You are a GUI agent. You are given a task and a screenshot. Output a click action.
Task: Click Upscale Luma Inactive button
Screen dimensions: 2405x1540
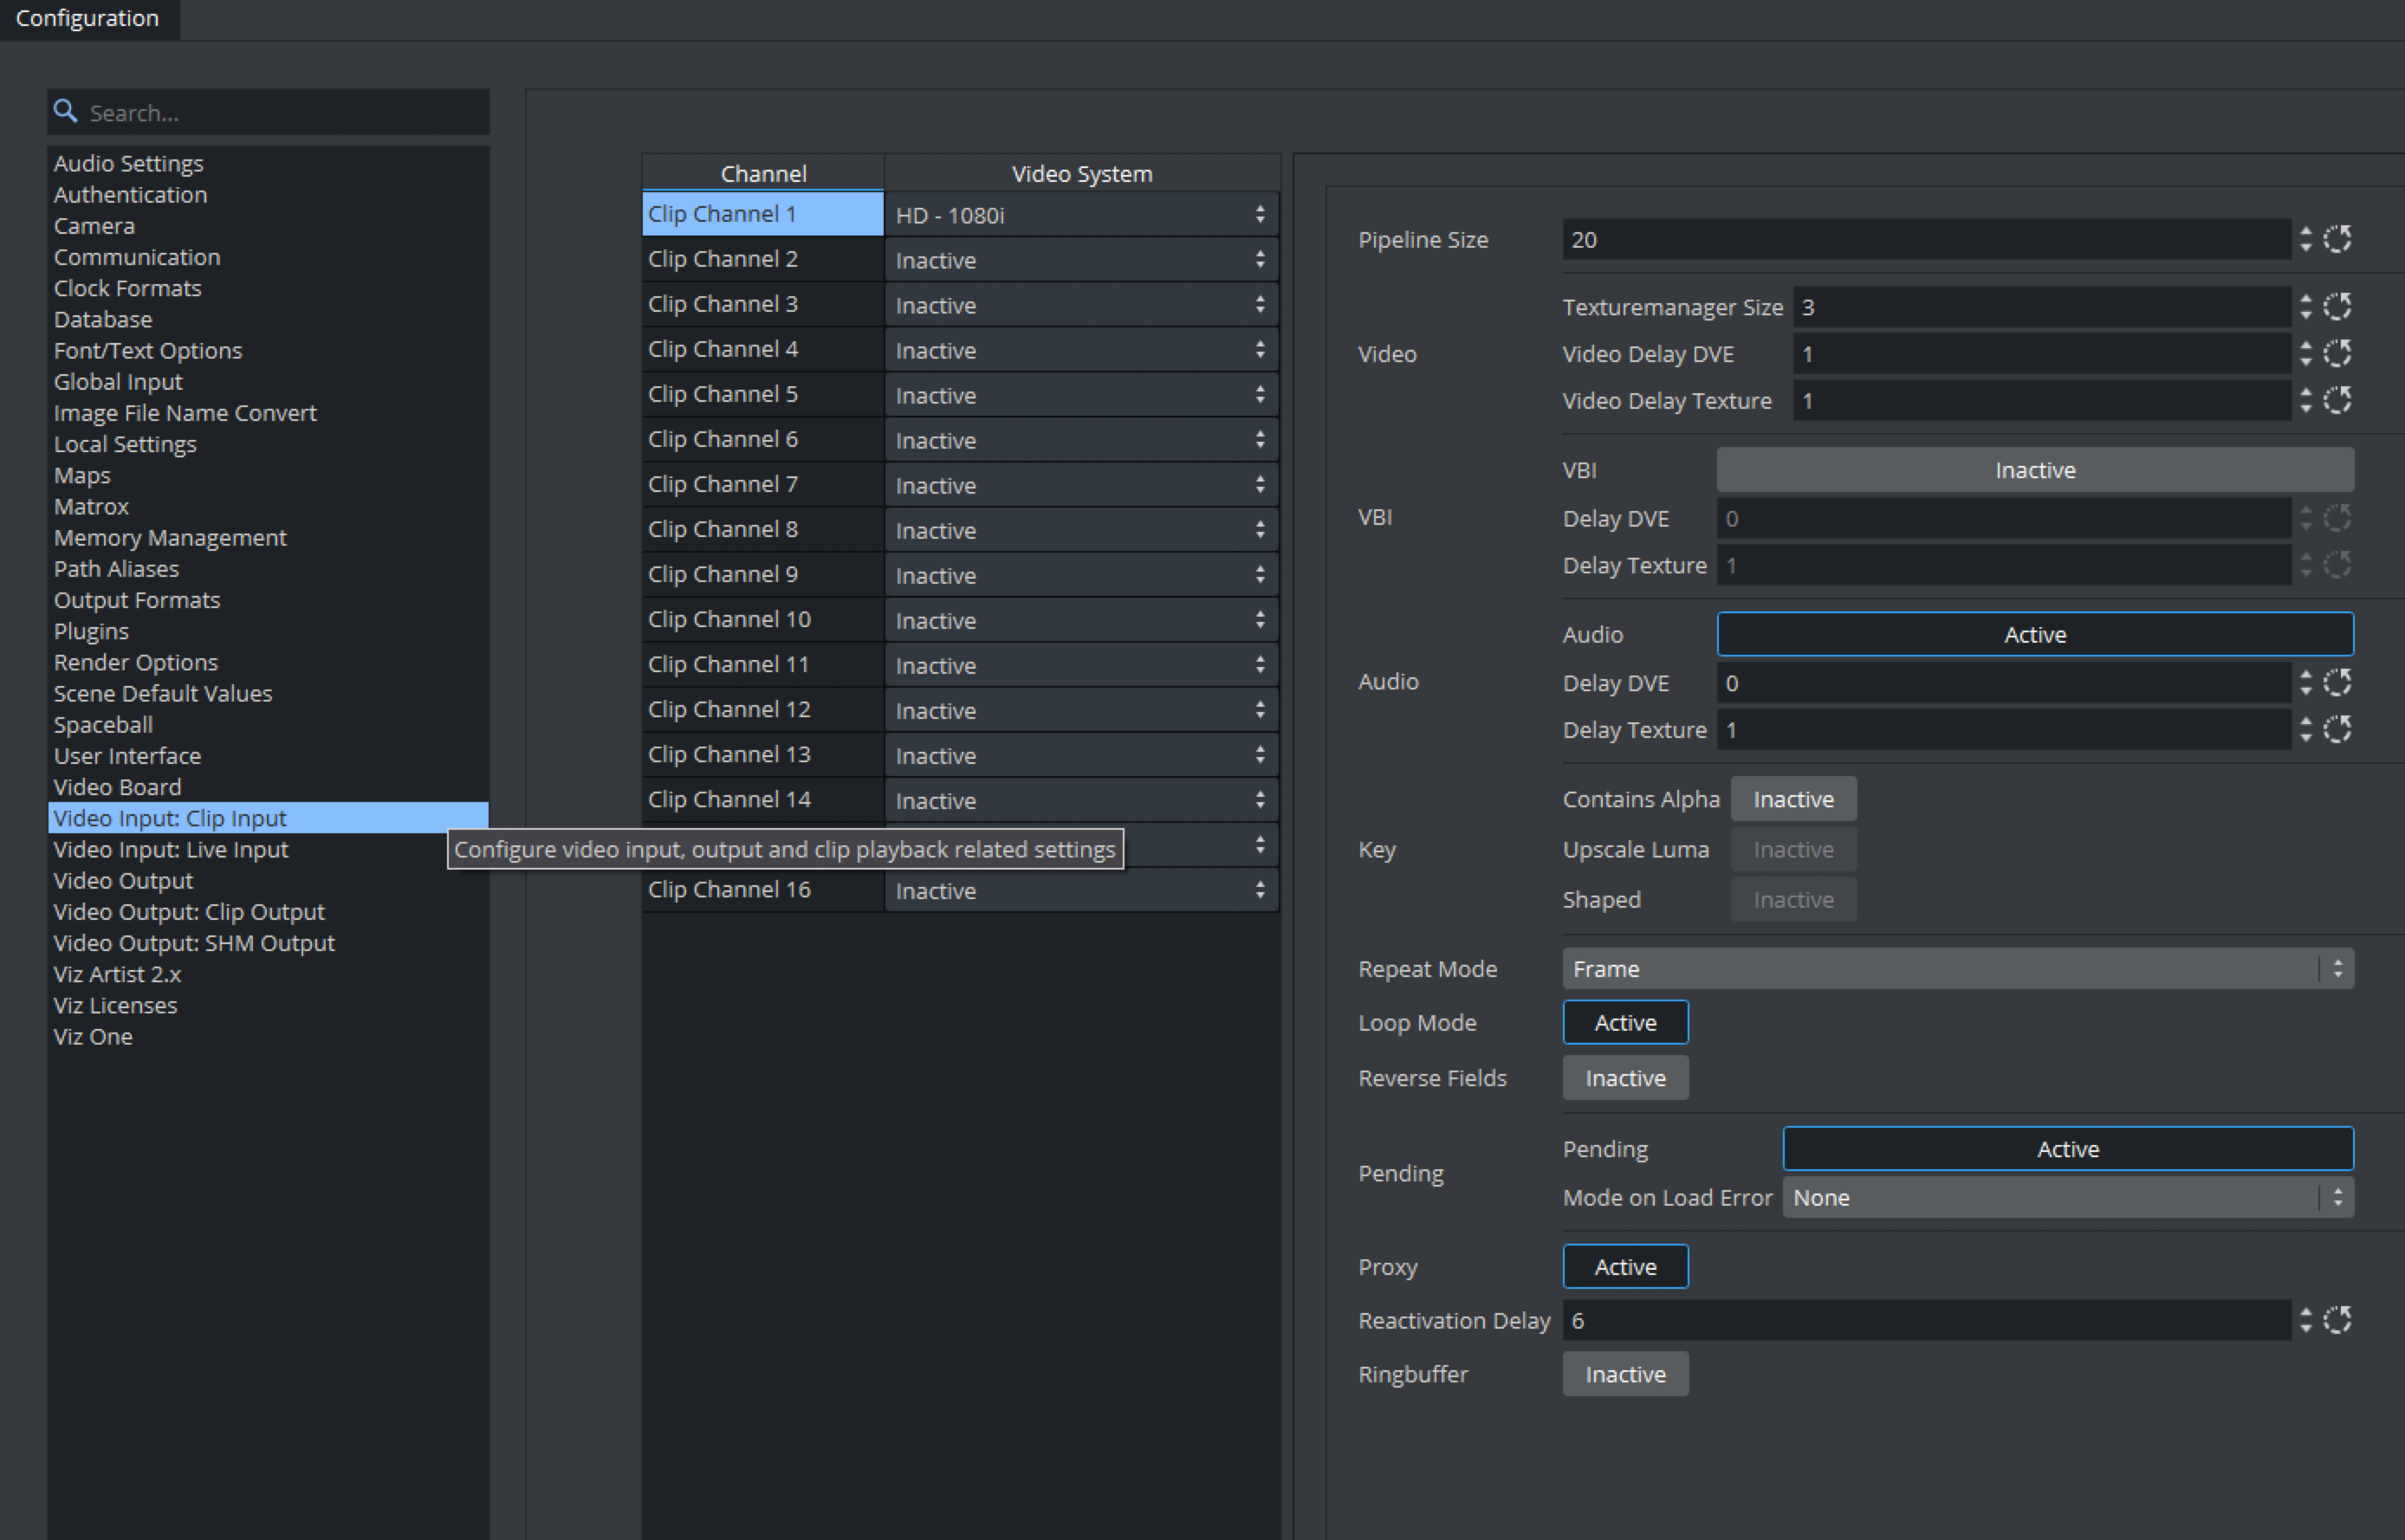[x=1792, y=850]
